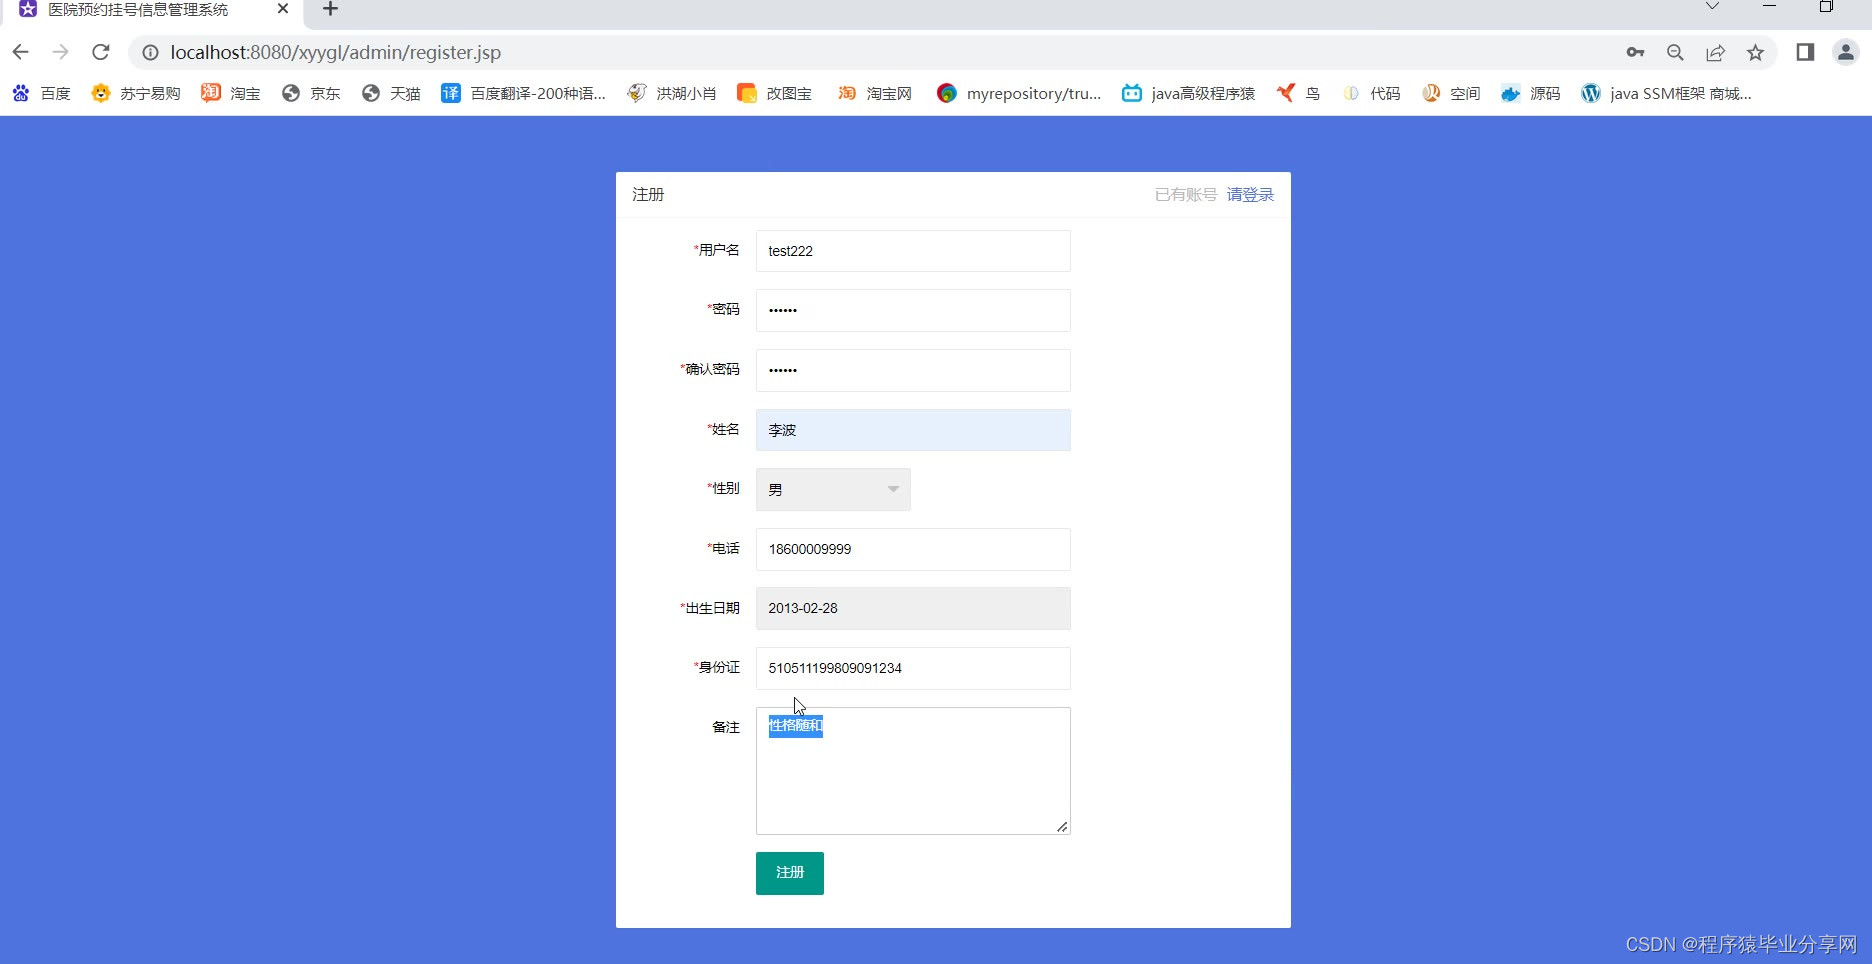Open the 京东 bookmark

(x=311, y=93)
